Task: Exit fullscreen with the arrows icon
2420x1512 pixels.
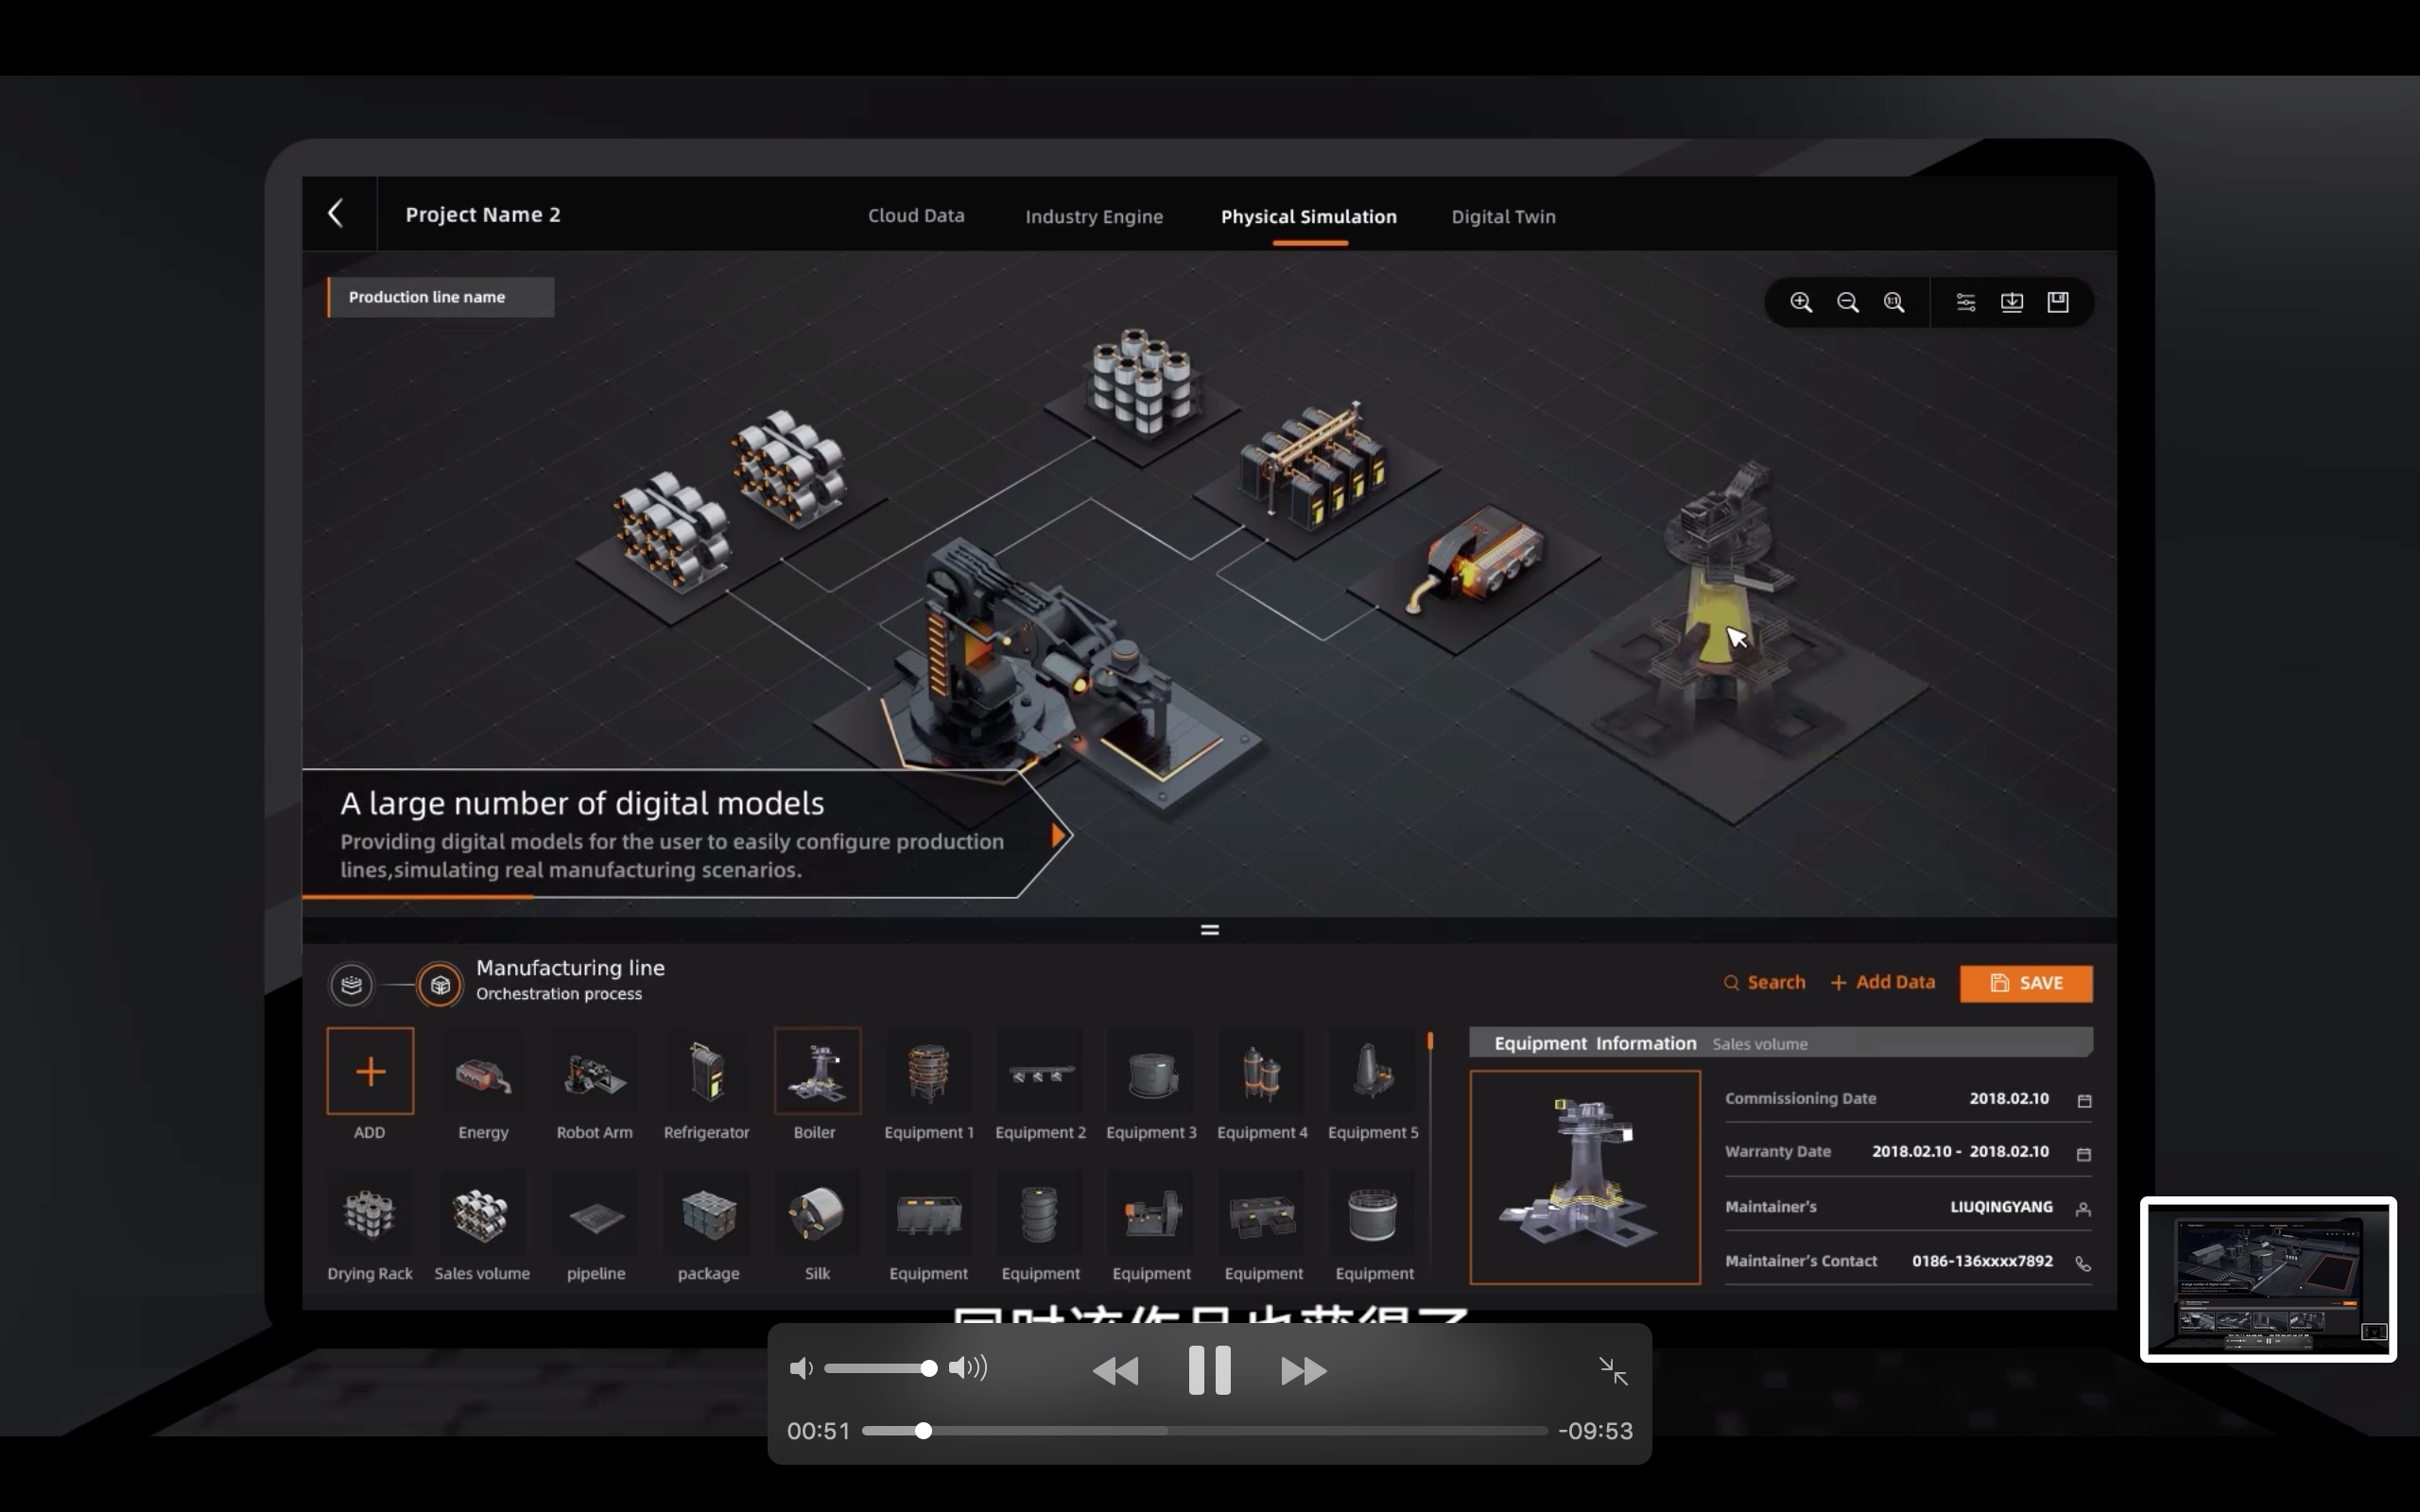Action: 1613,1371
